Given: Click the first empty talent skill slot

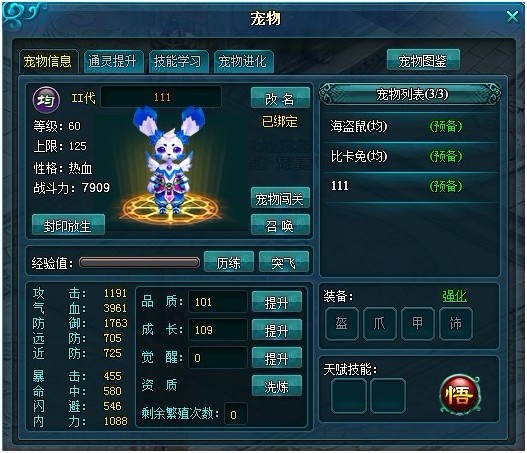Looking at the screenshot, I should point(349,396).
